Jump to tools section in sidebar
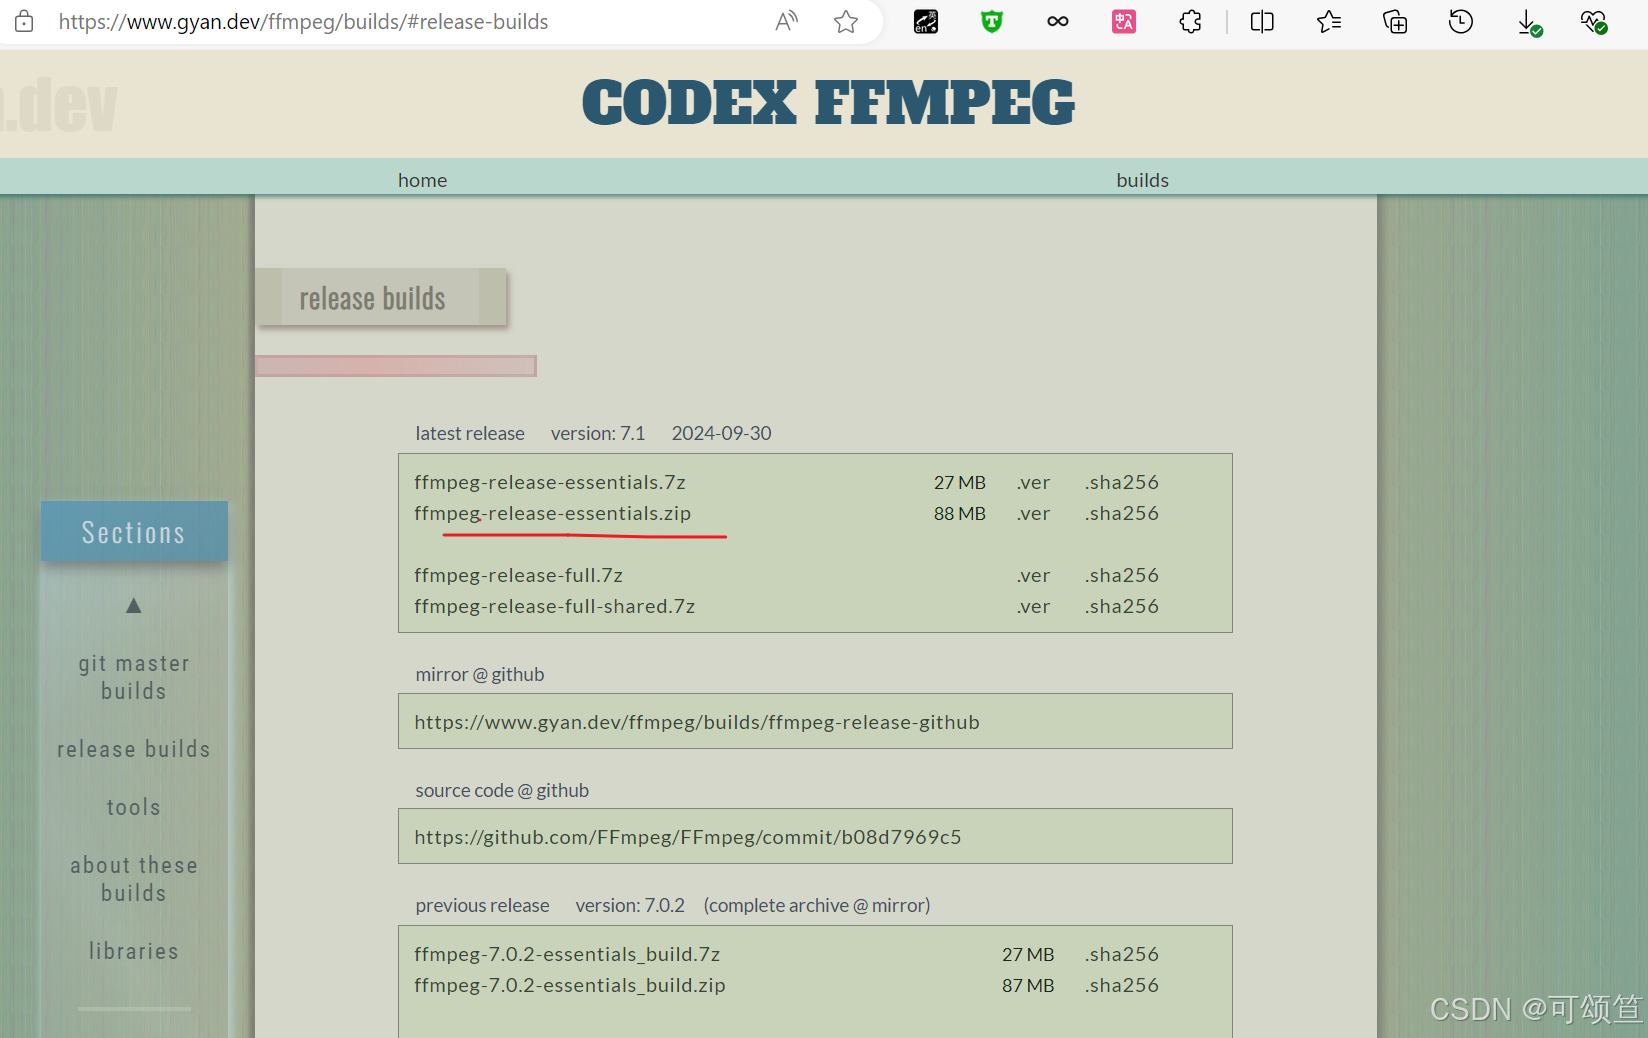This screenshot has width=1648, height=1038. (134, 807)
